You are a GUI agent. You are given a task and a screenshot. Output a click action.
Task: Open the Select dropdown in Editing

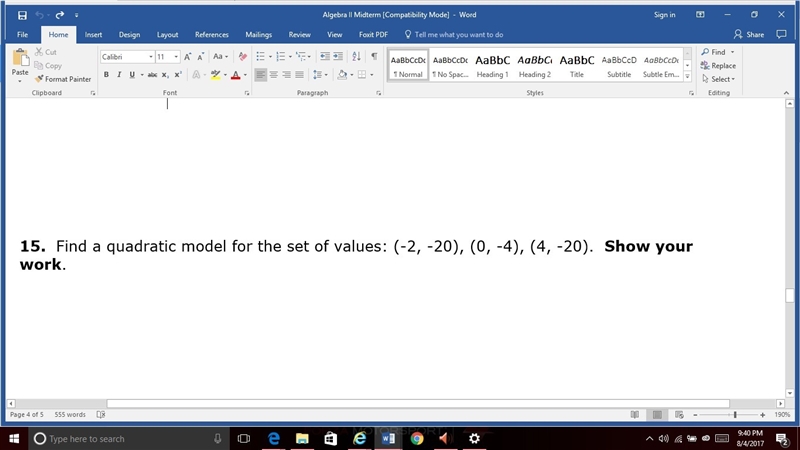click(719, 79)
